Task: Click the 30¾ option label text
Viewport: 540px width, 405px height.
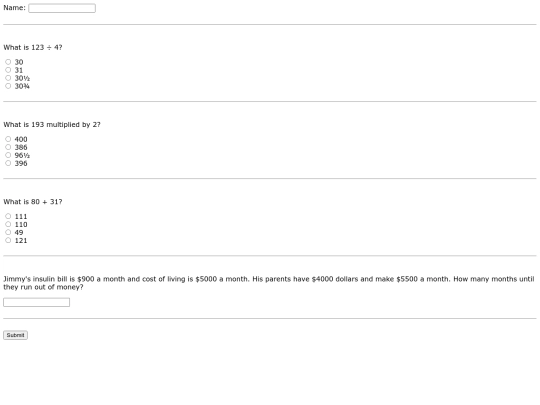Action: coord(22,86)
